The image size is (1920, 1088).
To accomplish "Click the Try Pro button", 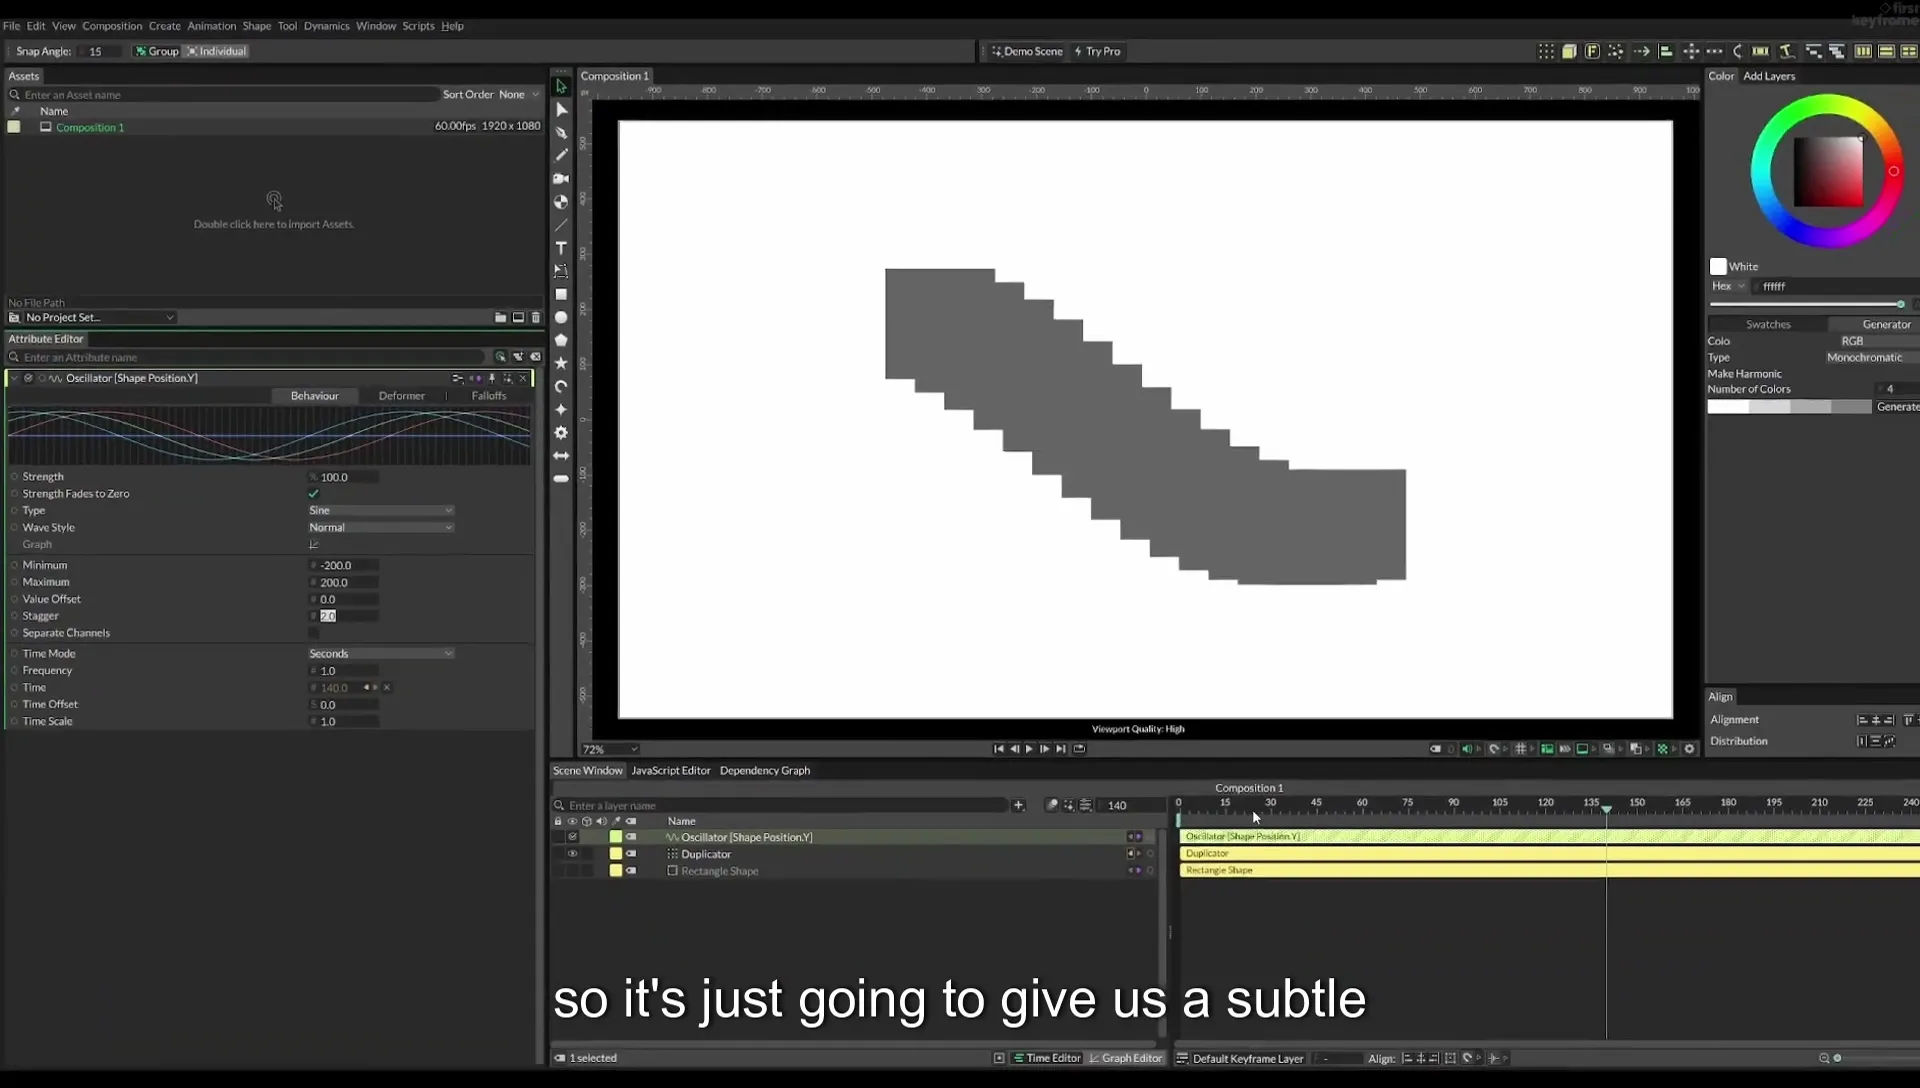I will tap(1097, 51).
